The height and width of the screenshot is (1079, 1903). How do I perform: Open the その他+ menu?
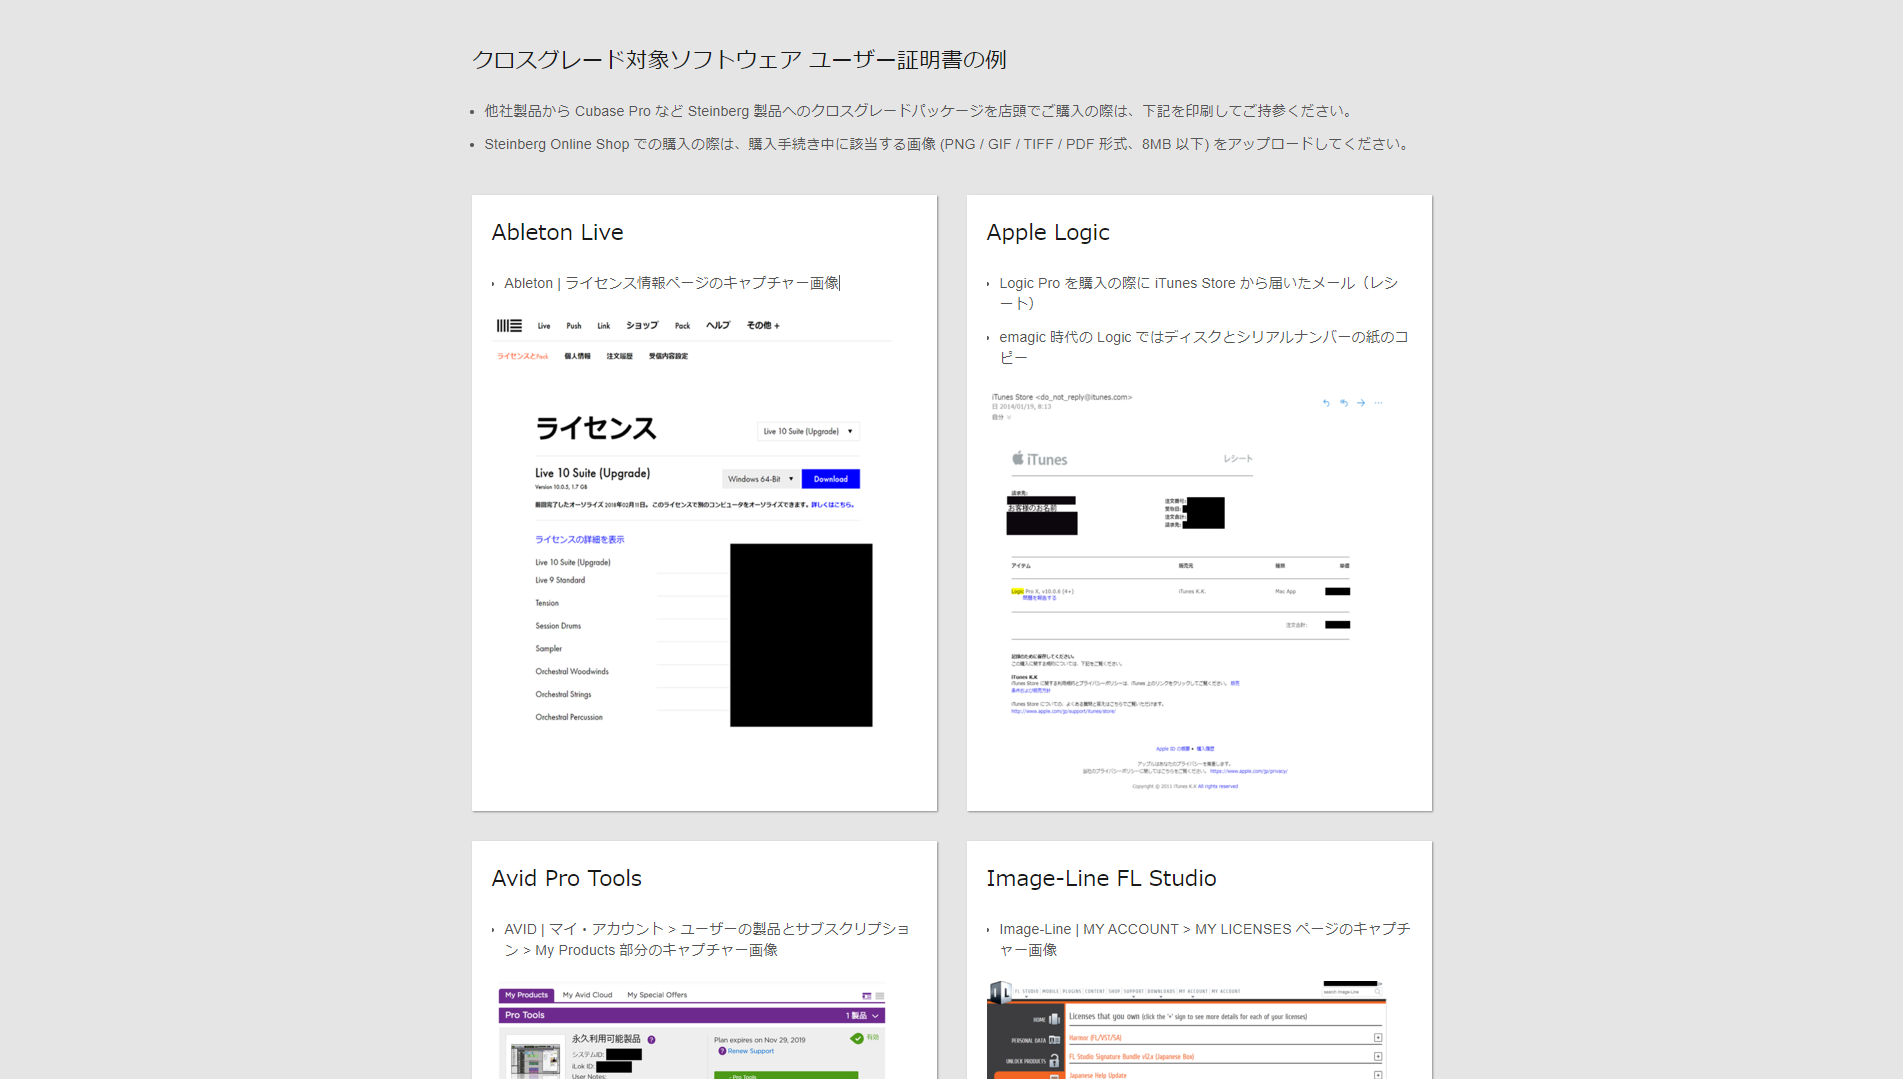tap(763, 326)
